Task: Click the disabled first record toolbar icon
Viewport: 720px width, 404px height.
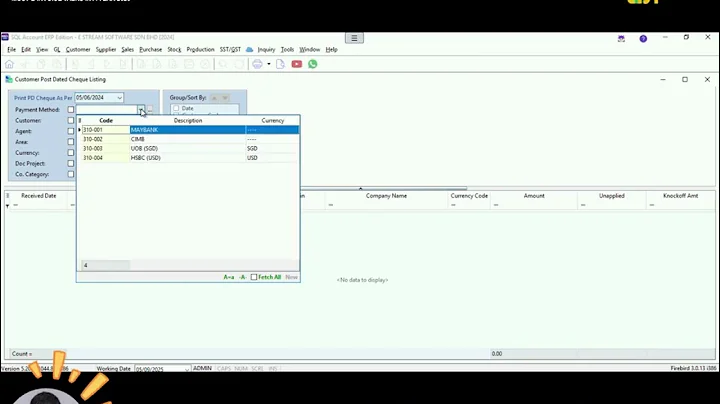Action: tap(75, 64)
